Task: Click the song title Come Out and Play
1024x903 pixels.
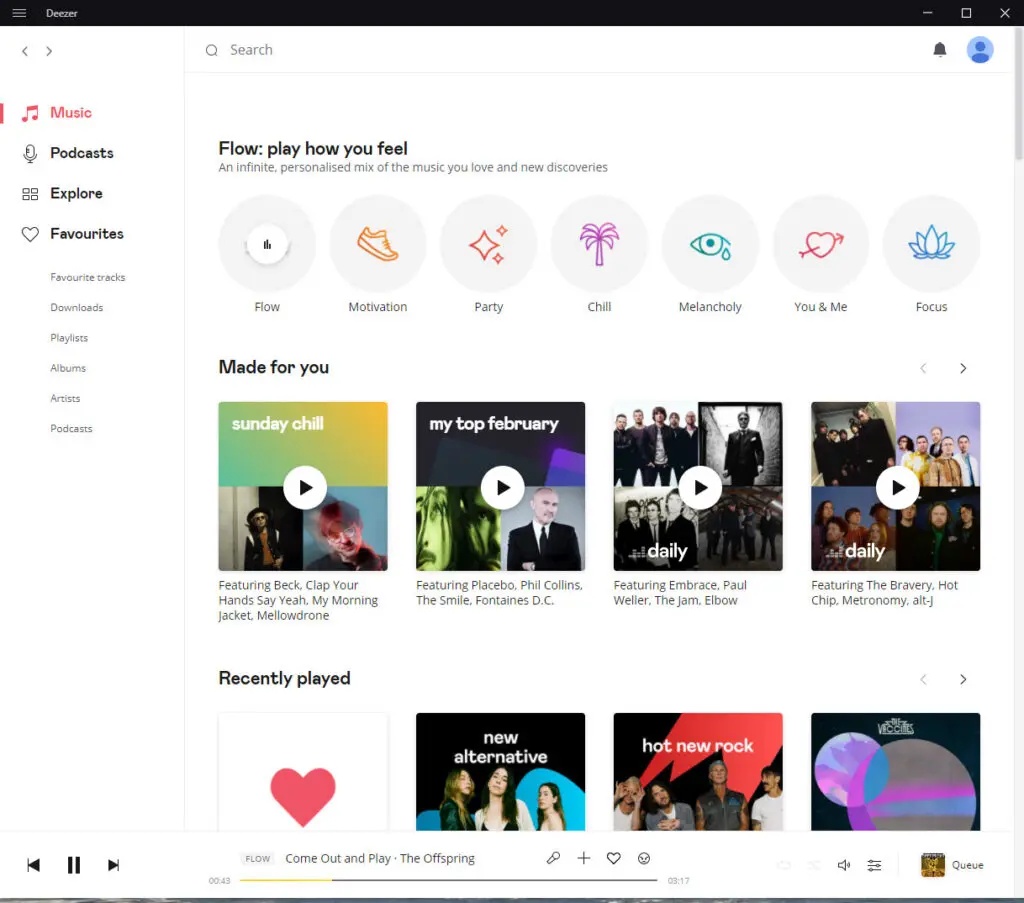Action: (x=338, y=858)
